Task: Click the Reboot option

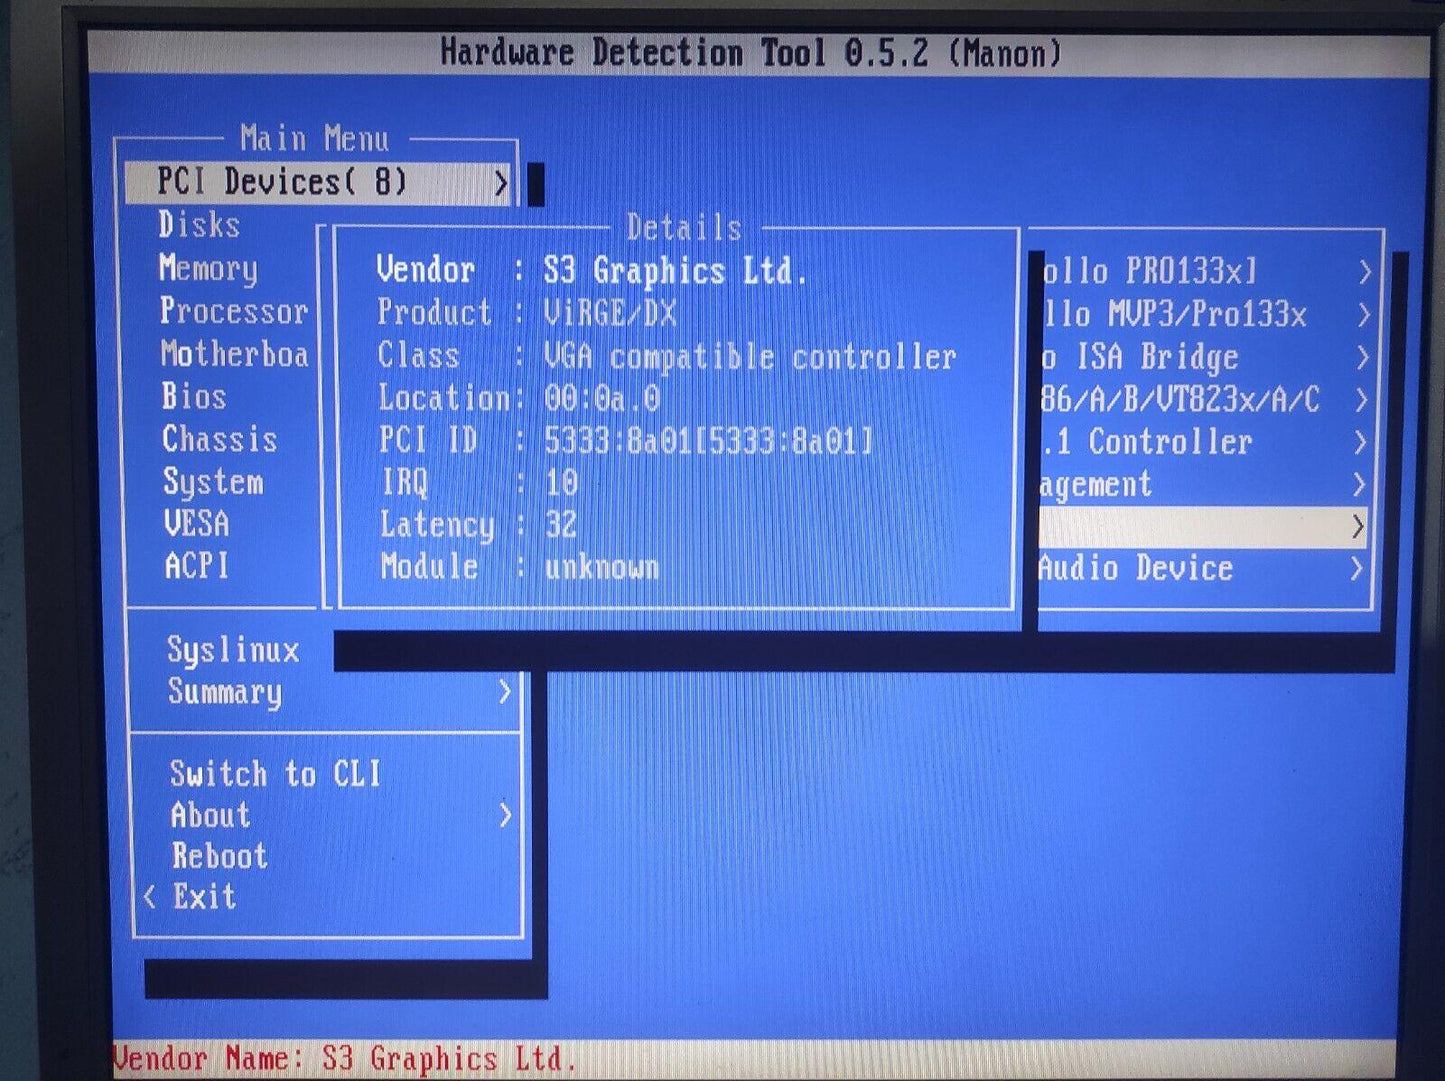Action: point(219,856)
